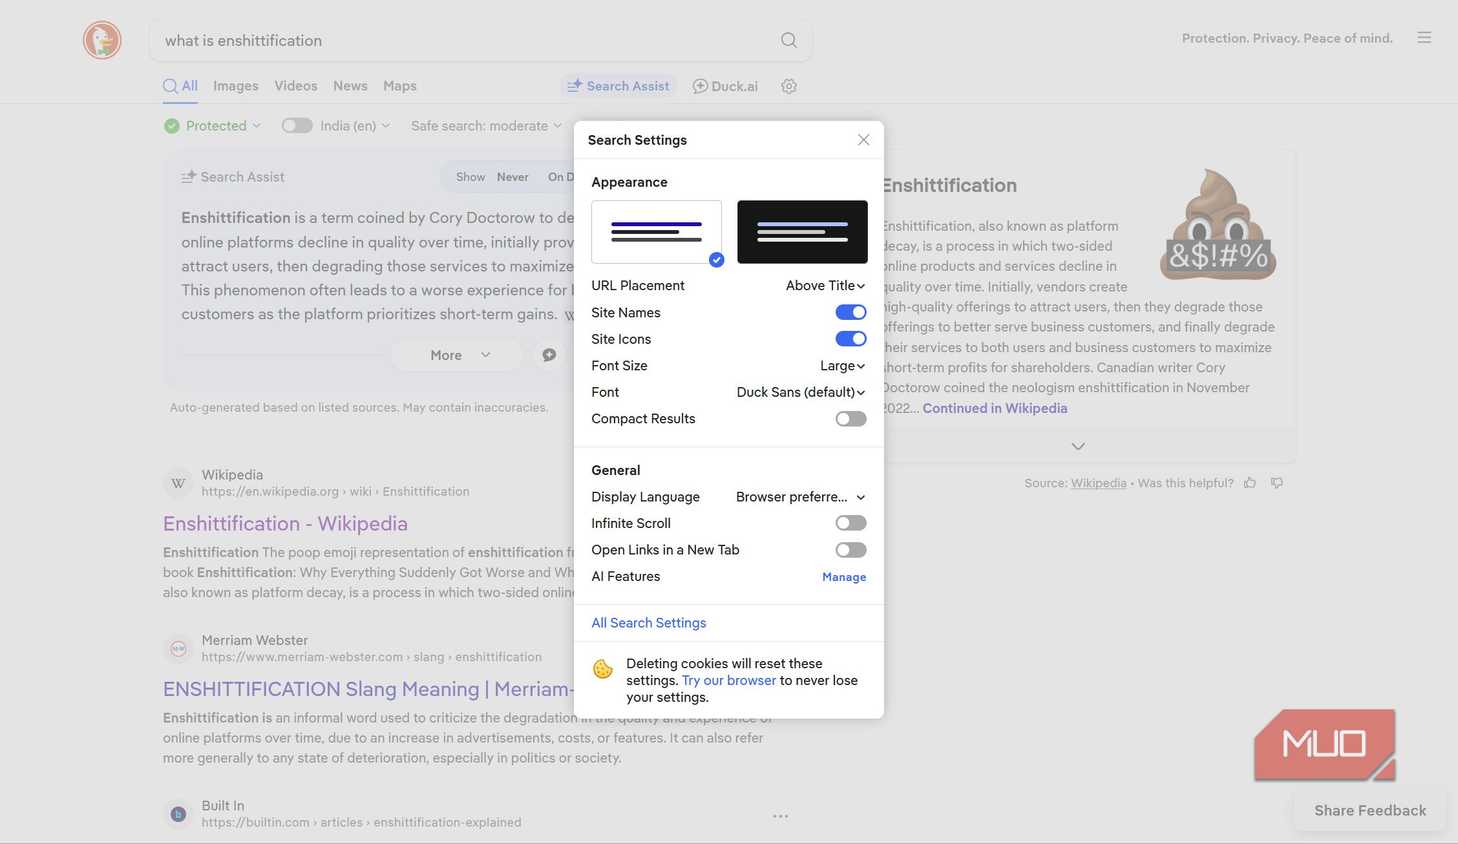The height and width of the screenshot is (844, 1458).
Task: Switch to the Images tab
Action: [236, 86]
